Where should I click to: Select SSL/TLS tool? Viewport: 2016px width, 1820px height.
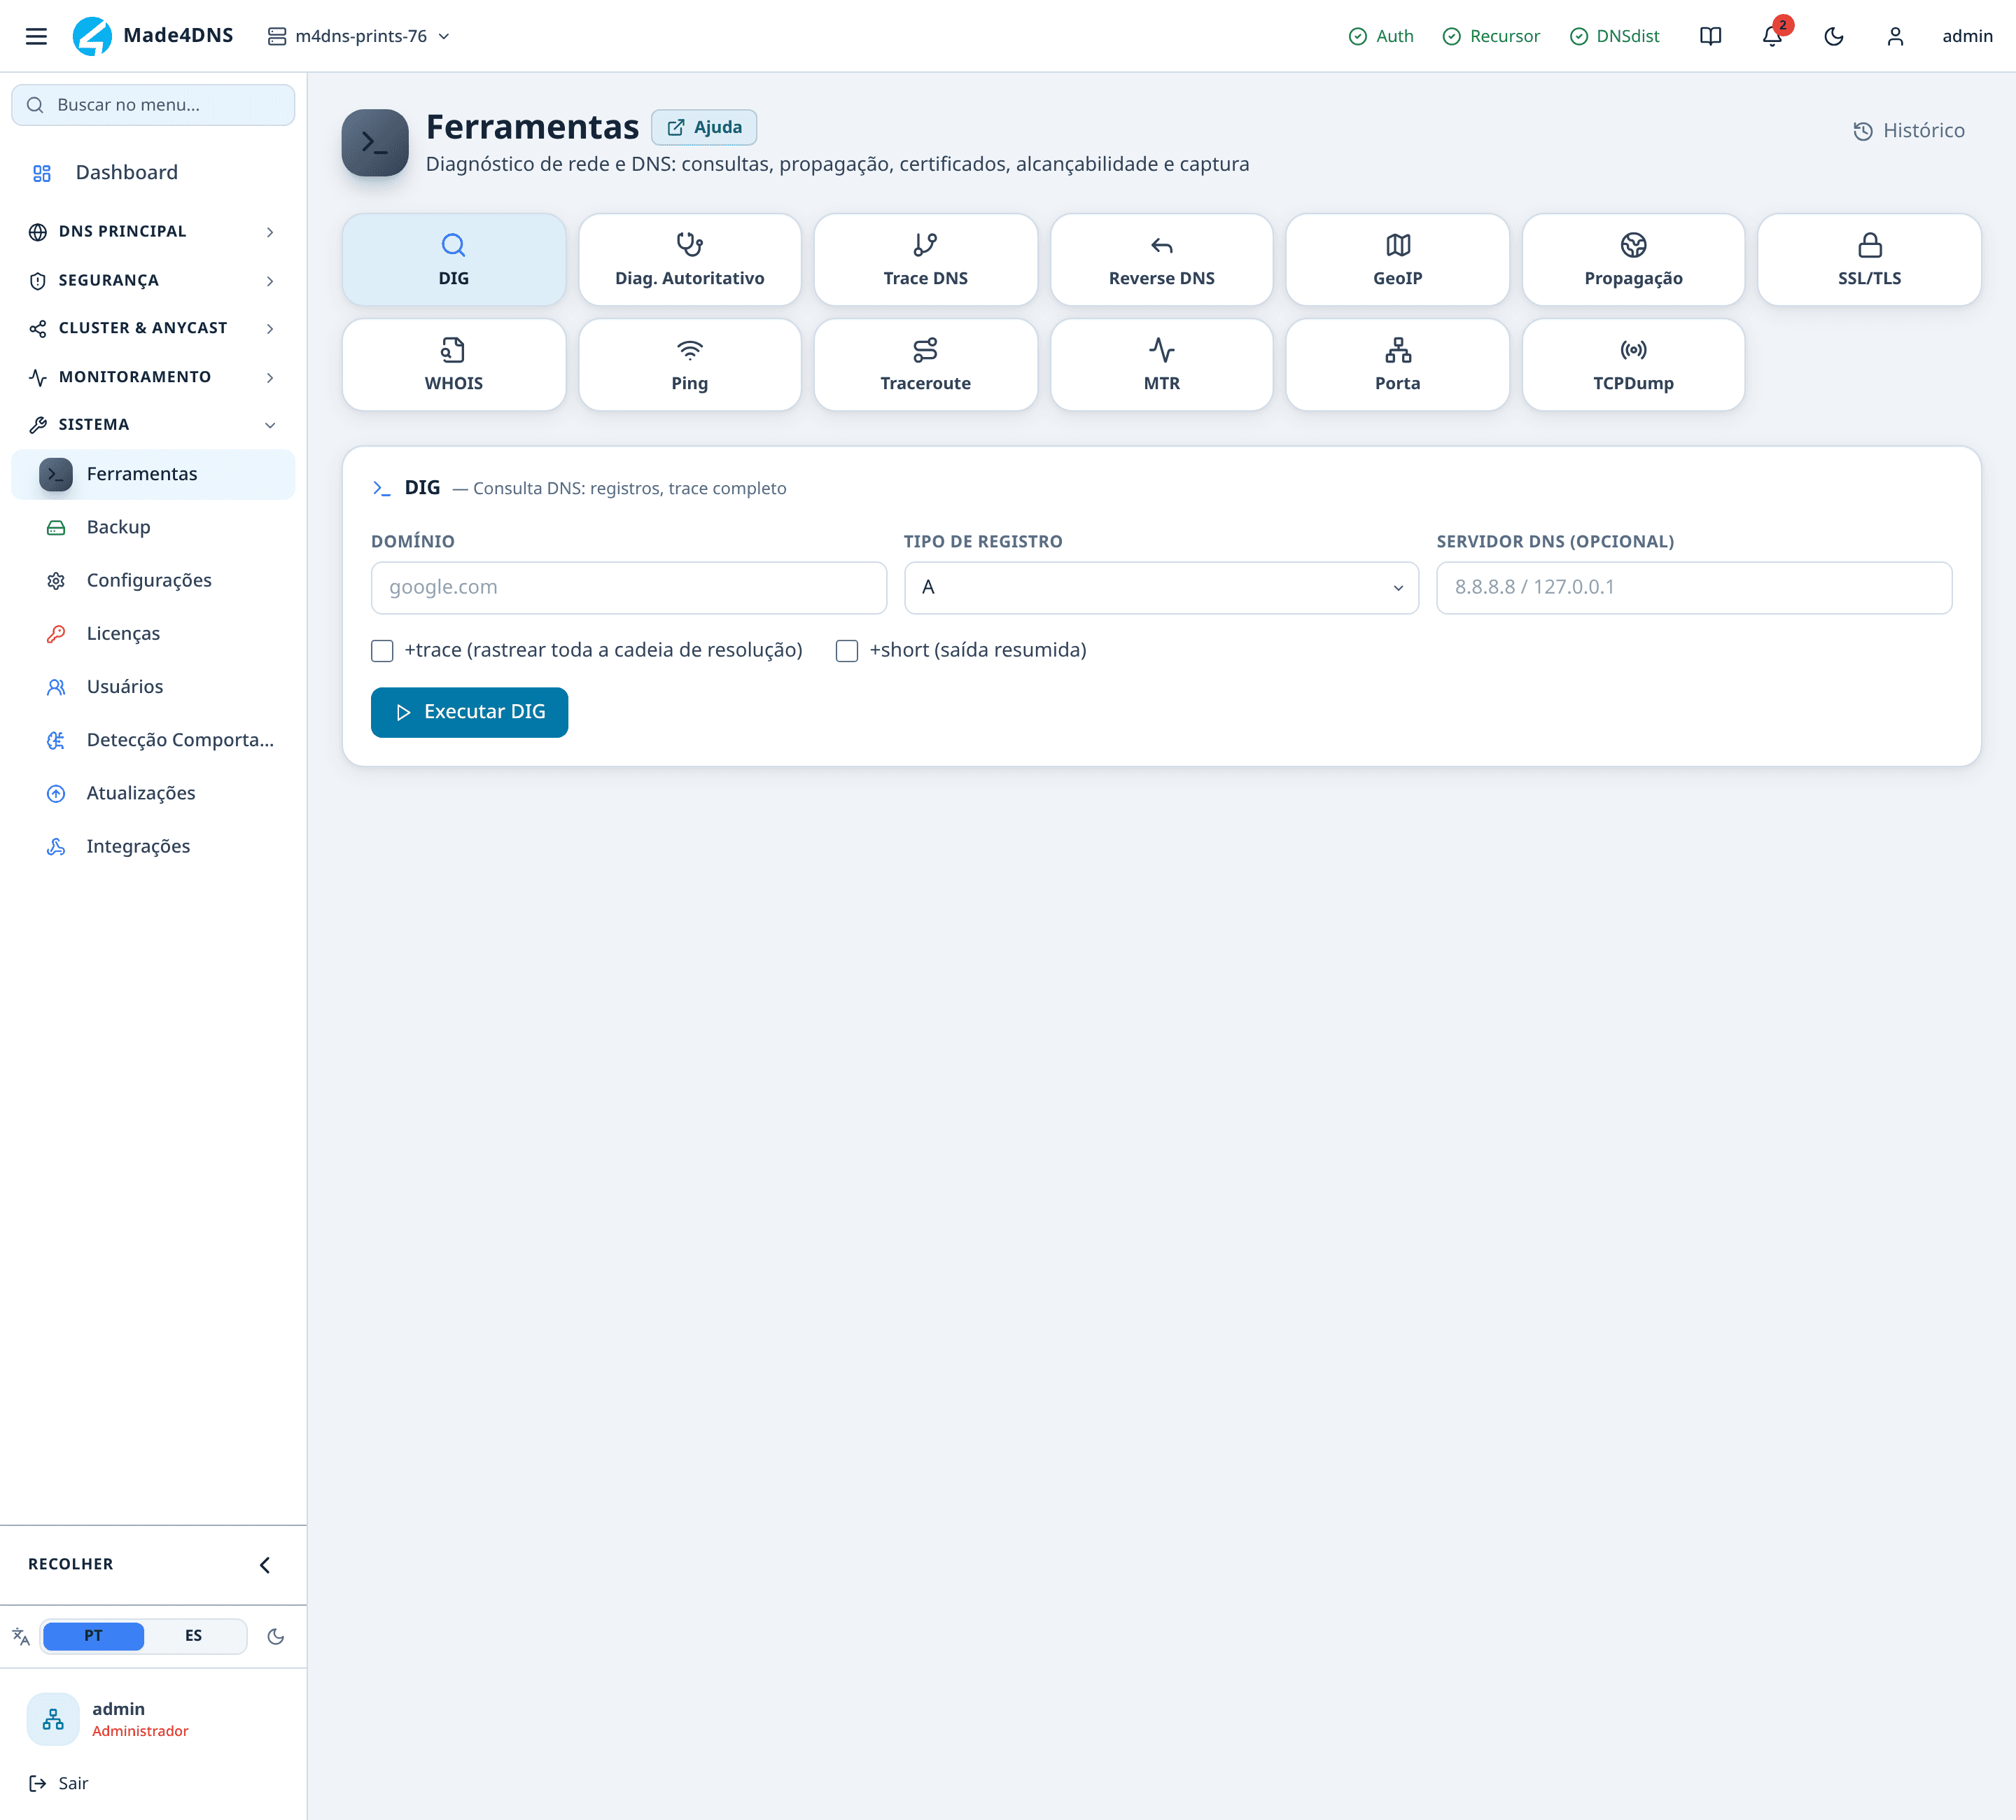[1870, 259]
